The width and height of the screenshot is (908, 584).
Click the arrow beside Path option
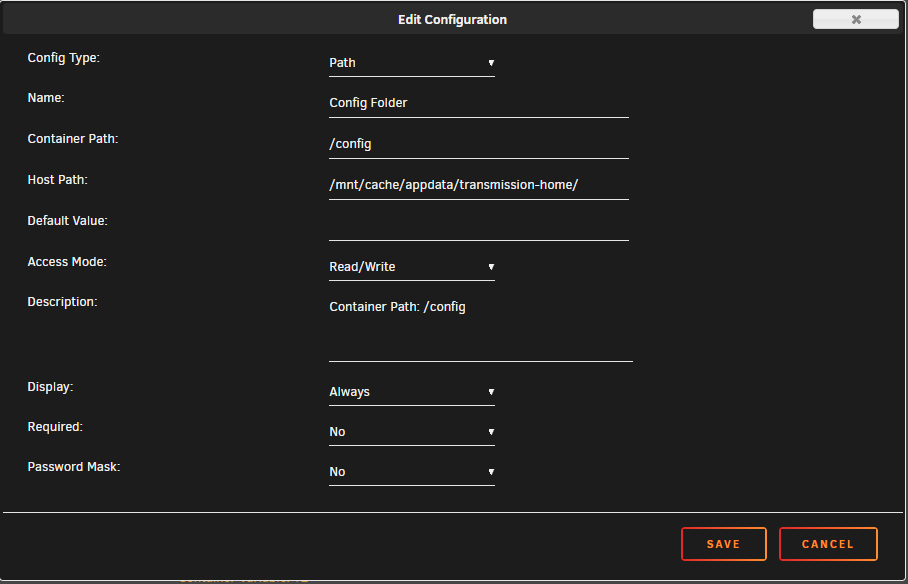point(491,63)
